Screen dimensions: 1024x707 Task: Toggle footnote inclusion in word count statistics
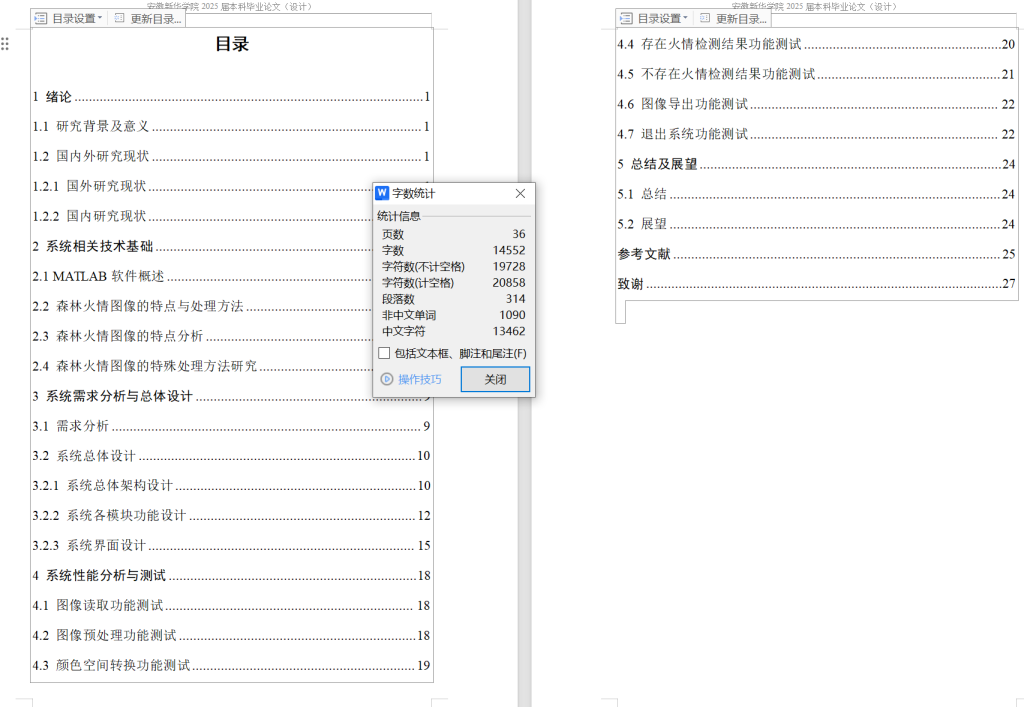click(x=385, y=354)
